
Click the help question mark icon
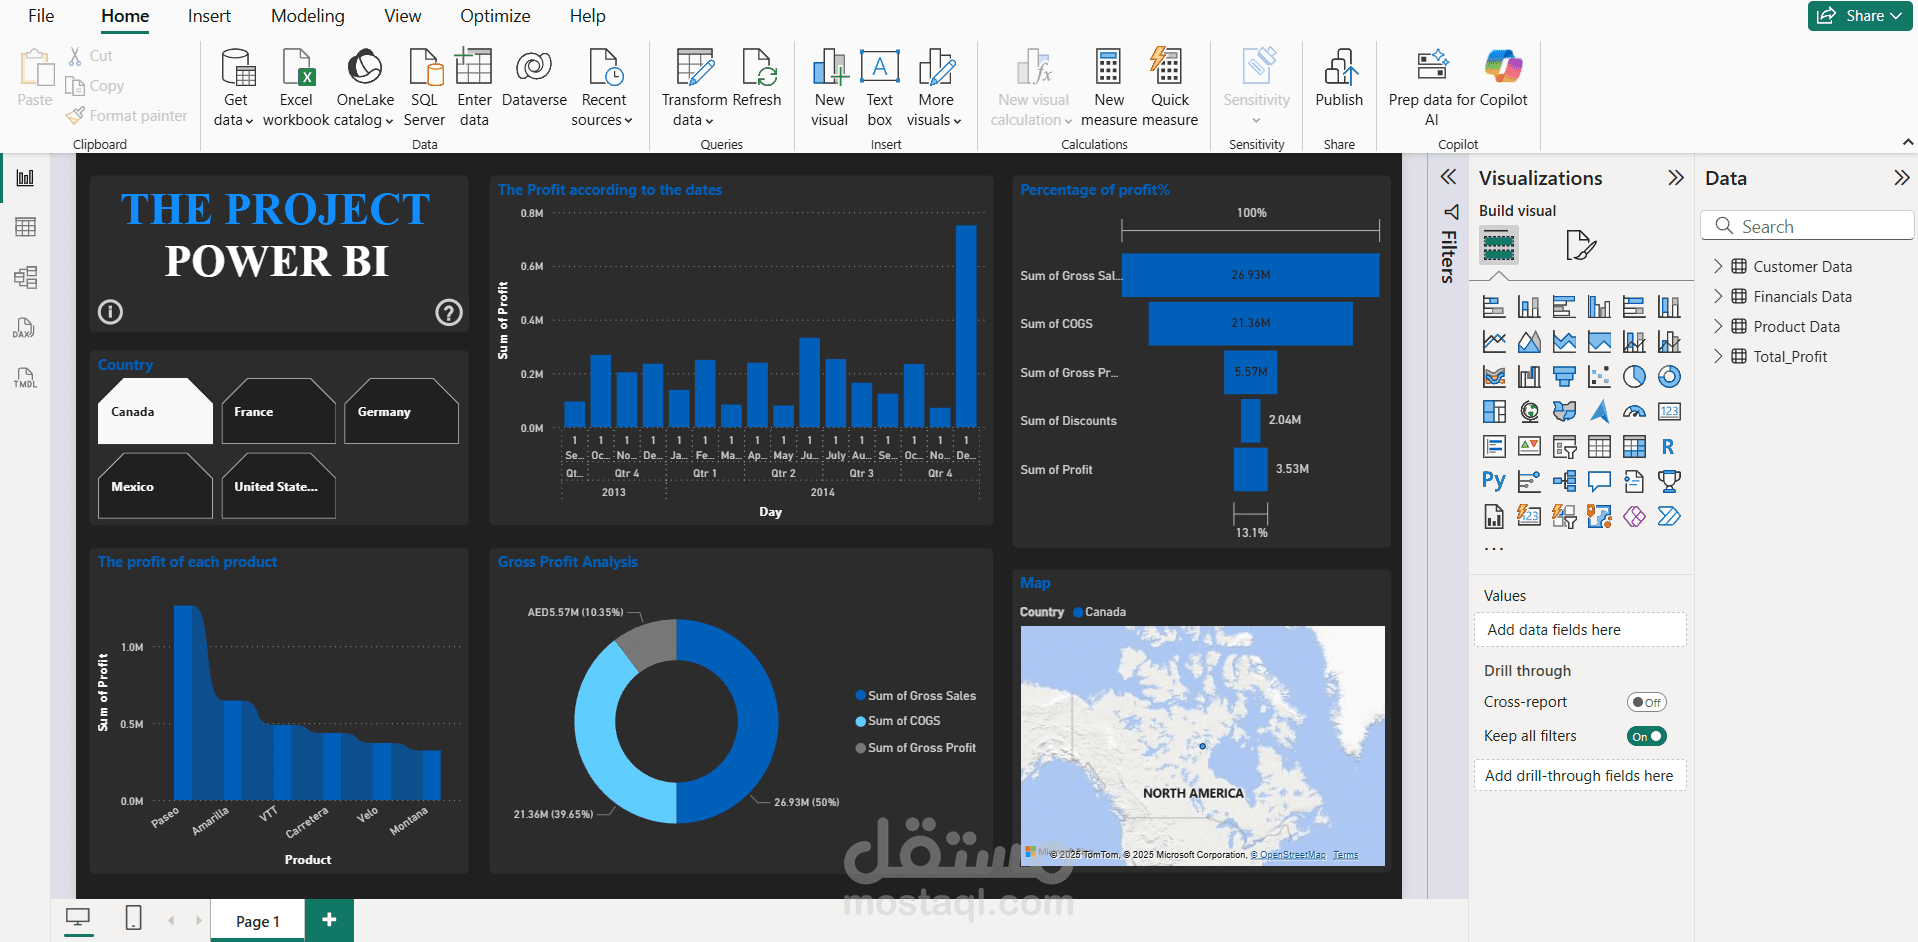(449, 313)
